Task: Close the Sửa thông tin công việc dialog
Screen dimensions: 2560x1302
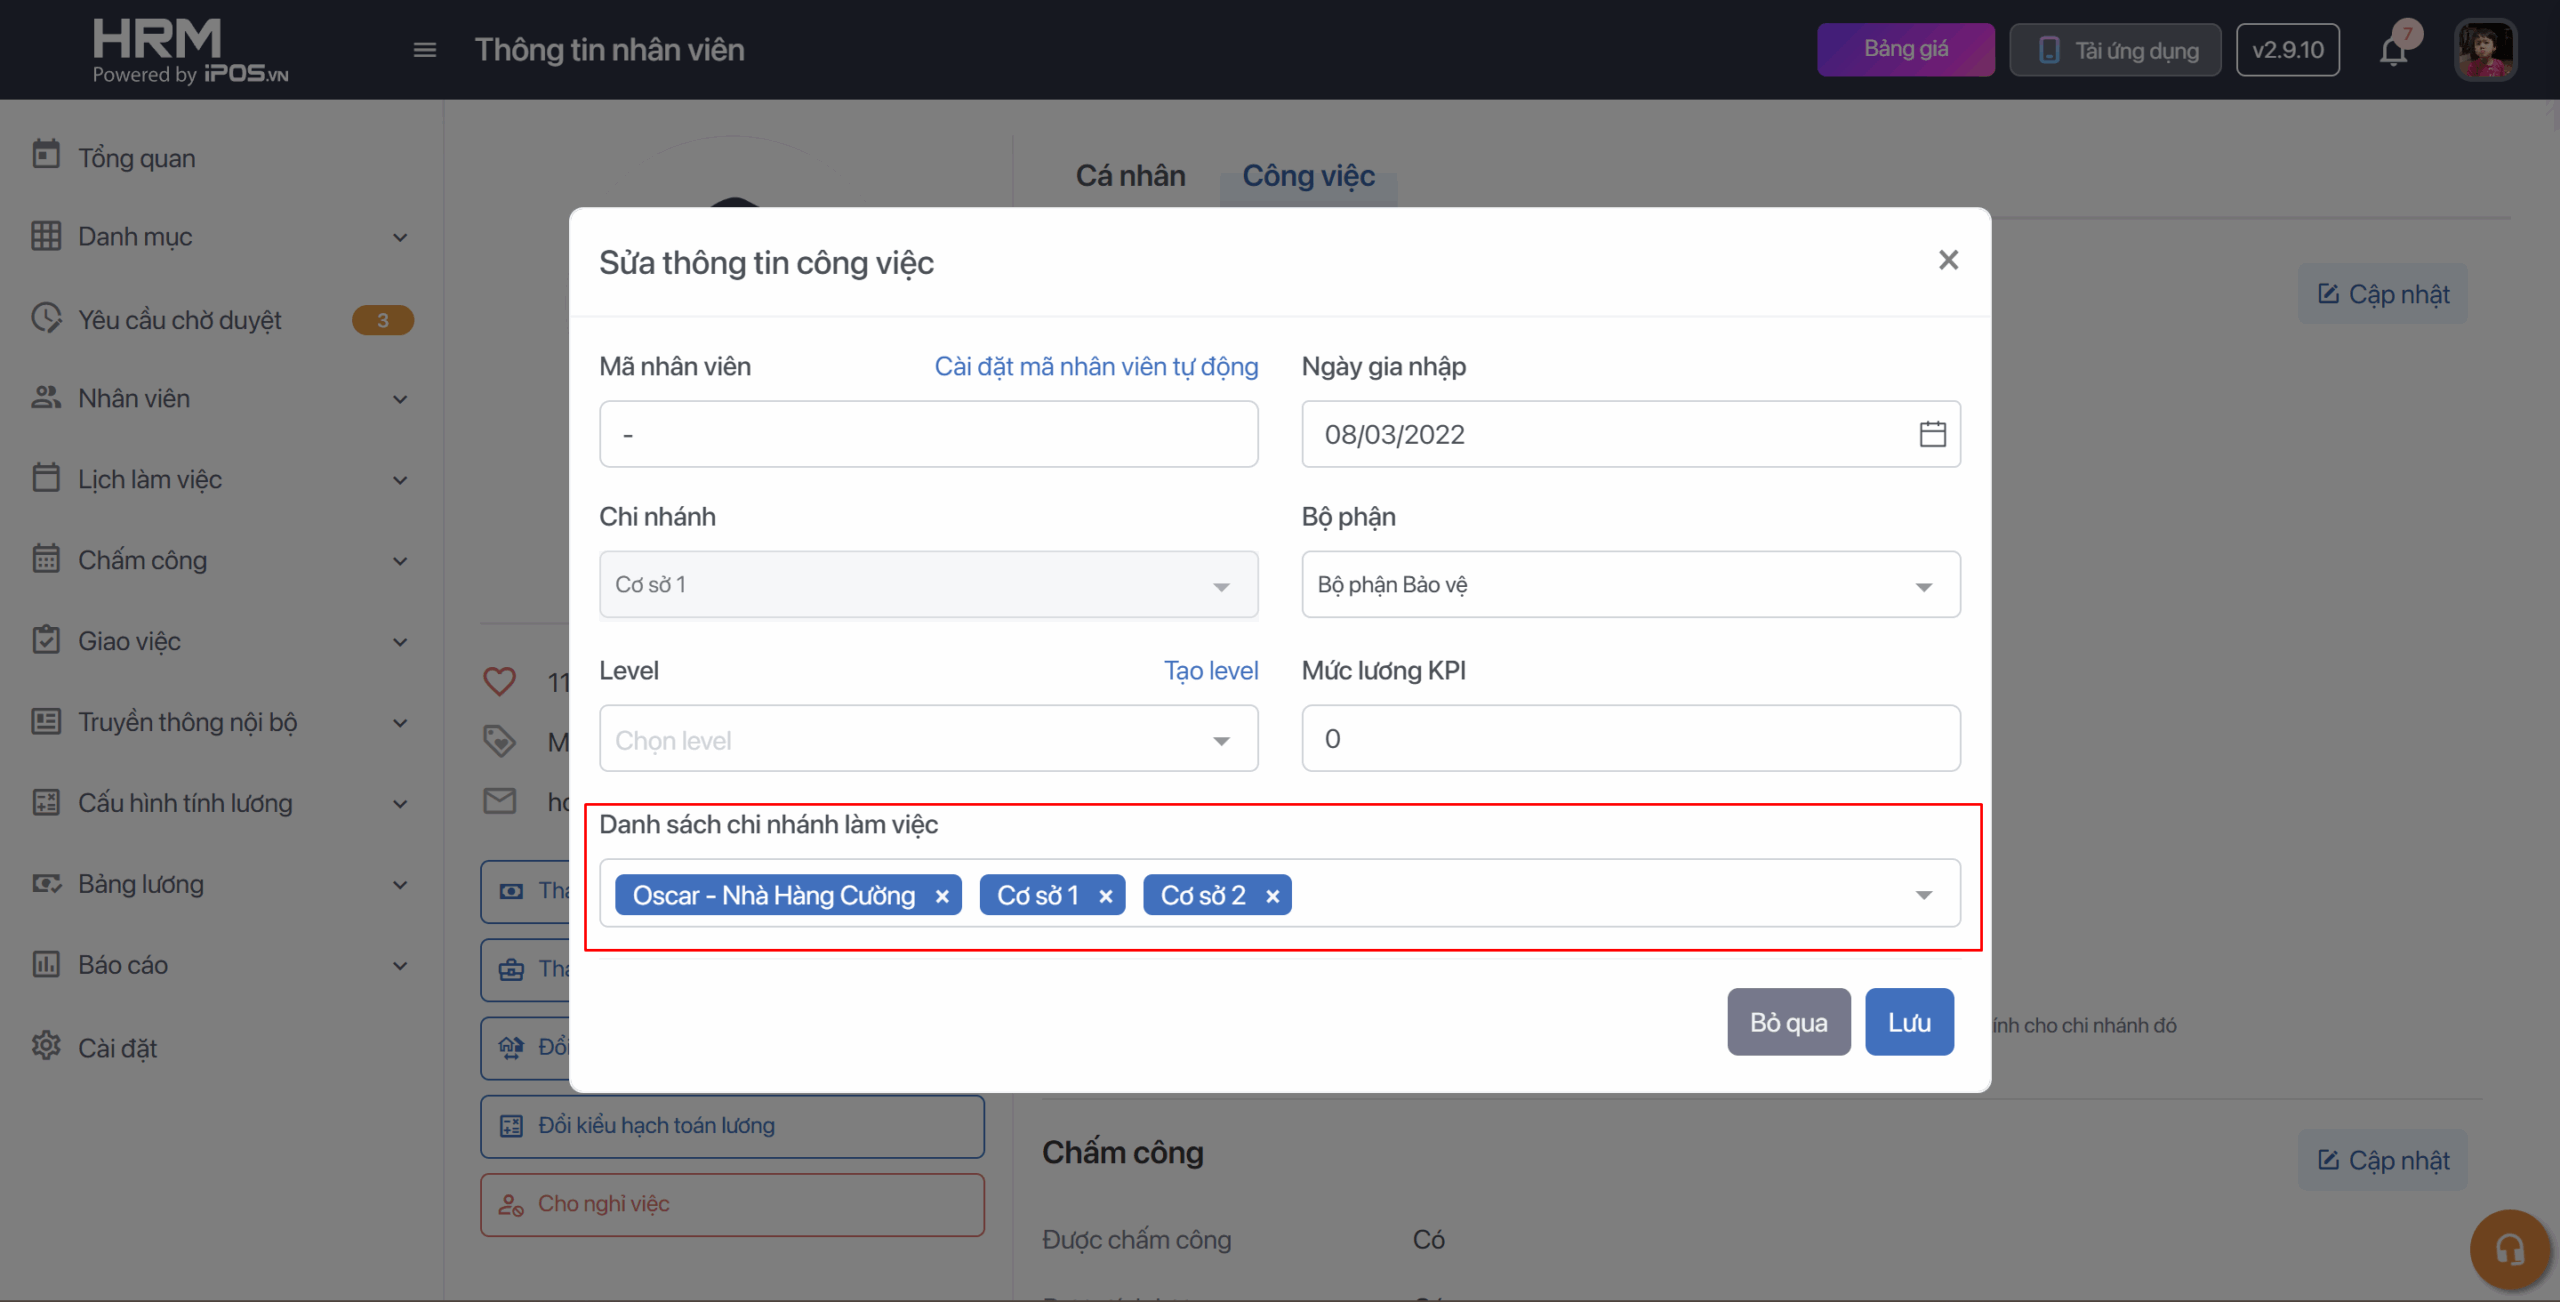Action: point(1948,260)
